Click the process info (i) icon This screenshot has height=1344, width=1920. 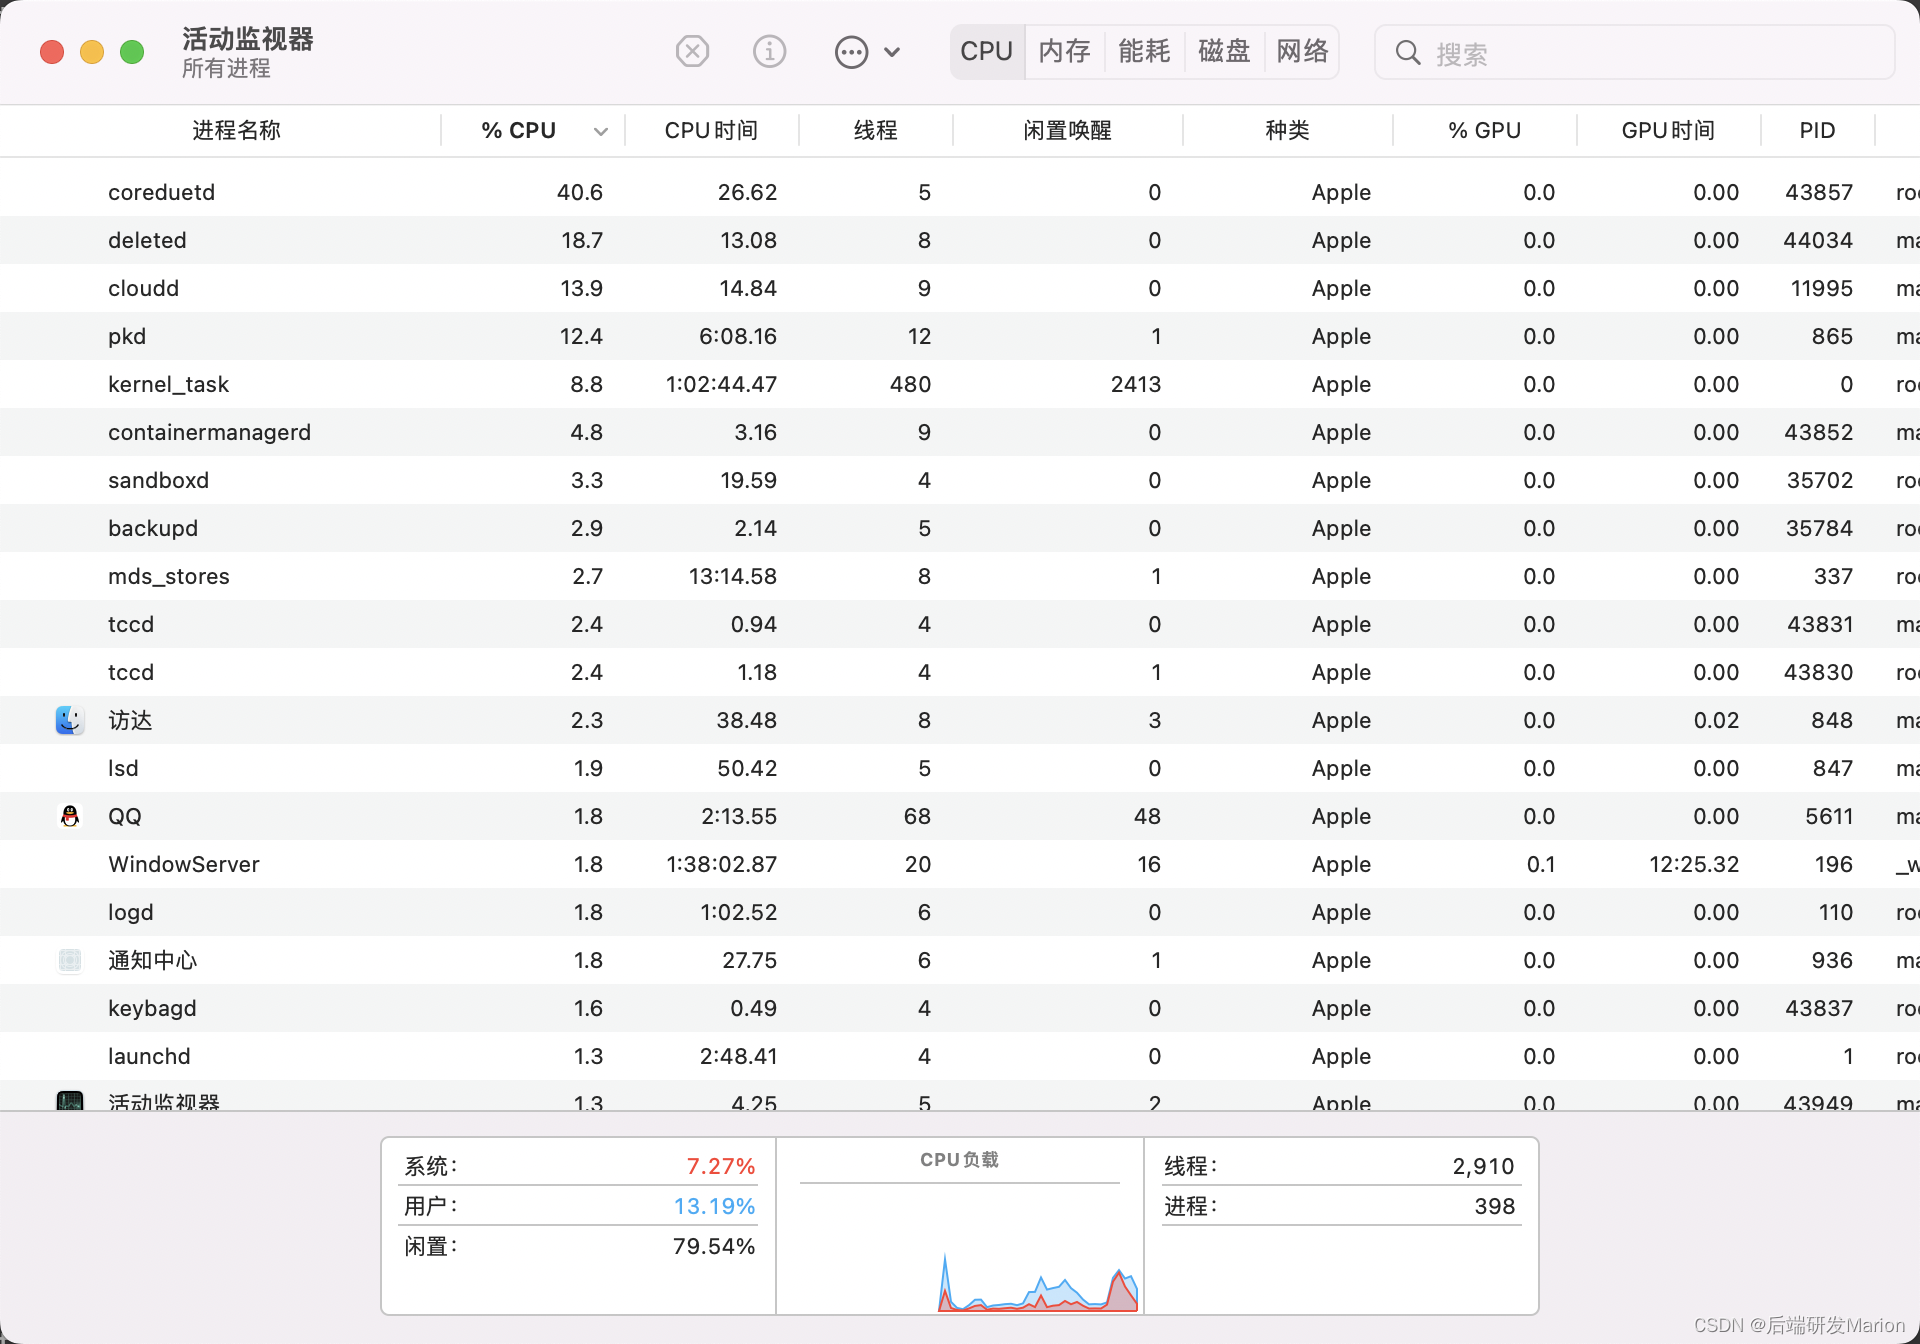pos(769,51)
